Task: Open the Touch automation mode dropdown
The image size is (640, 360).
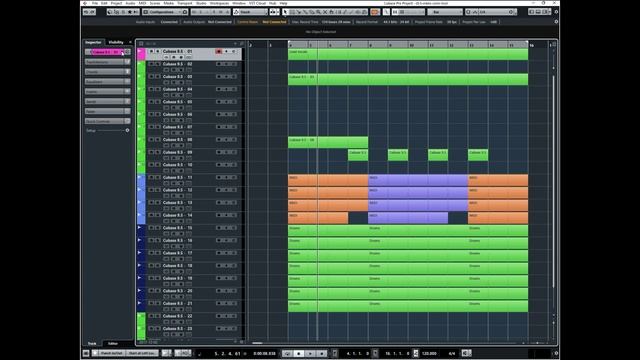Action: pos(251,12)
